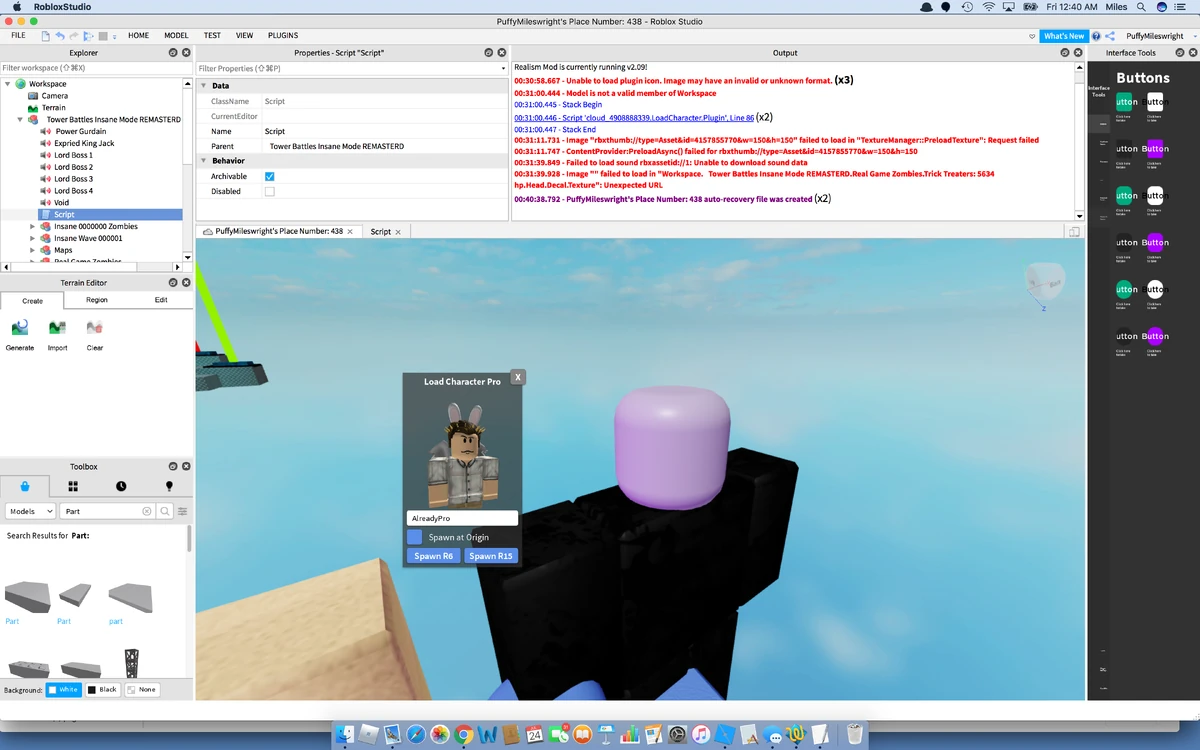The height and width of the screenshot is (750, 1200).
Task: Open the Models category dropdown in Toolbox
Action: coord(29,510)
